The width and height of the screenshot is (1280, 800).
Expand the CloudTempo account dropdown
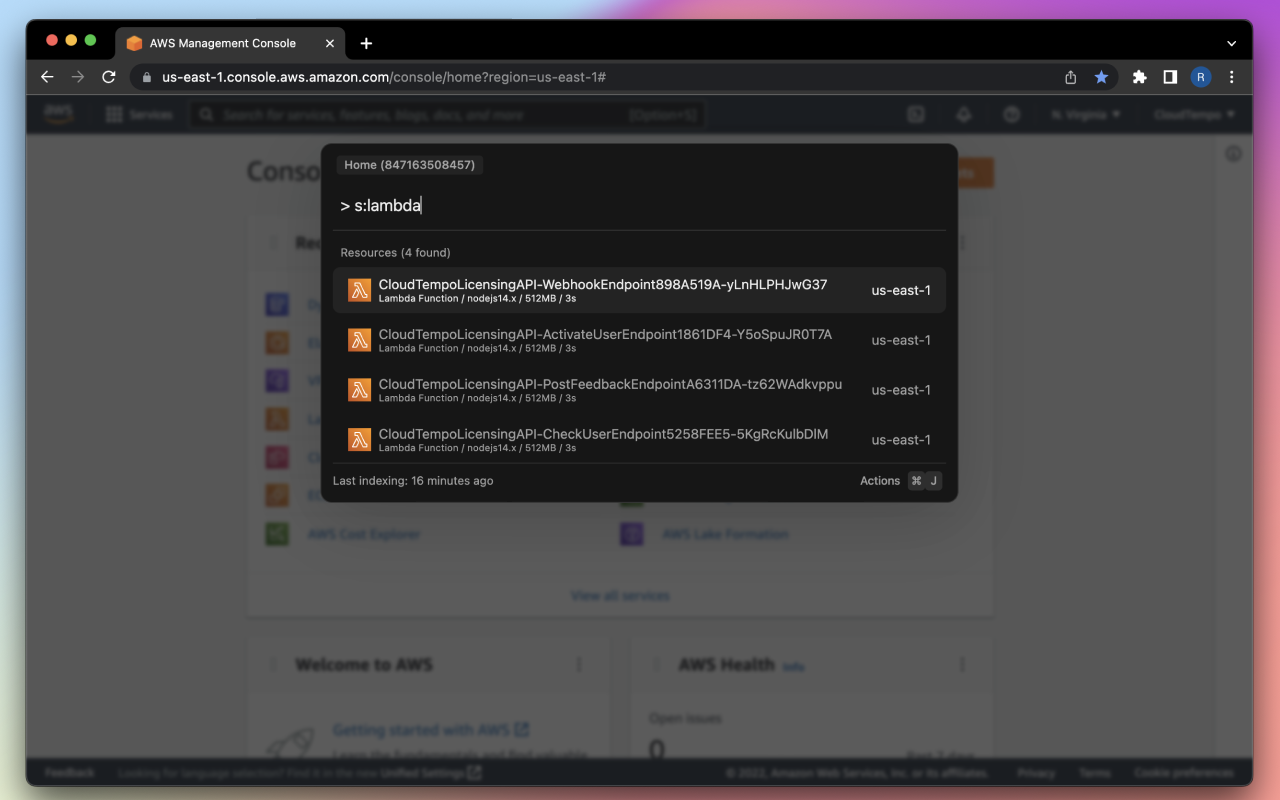[1193, 114]
